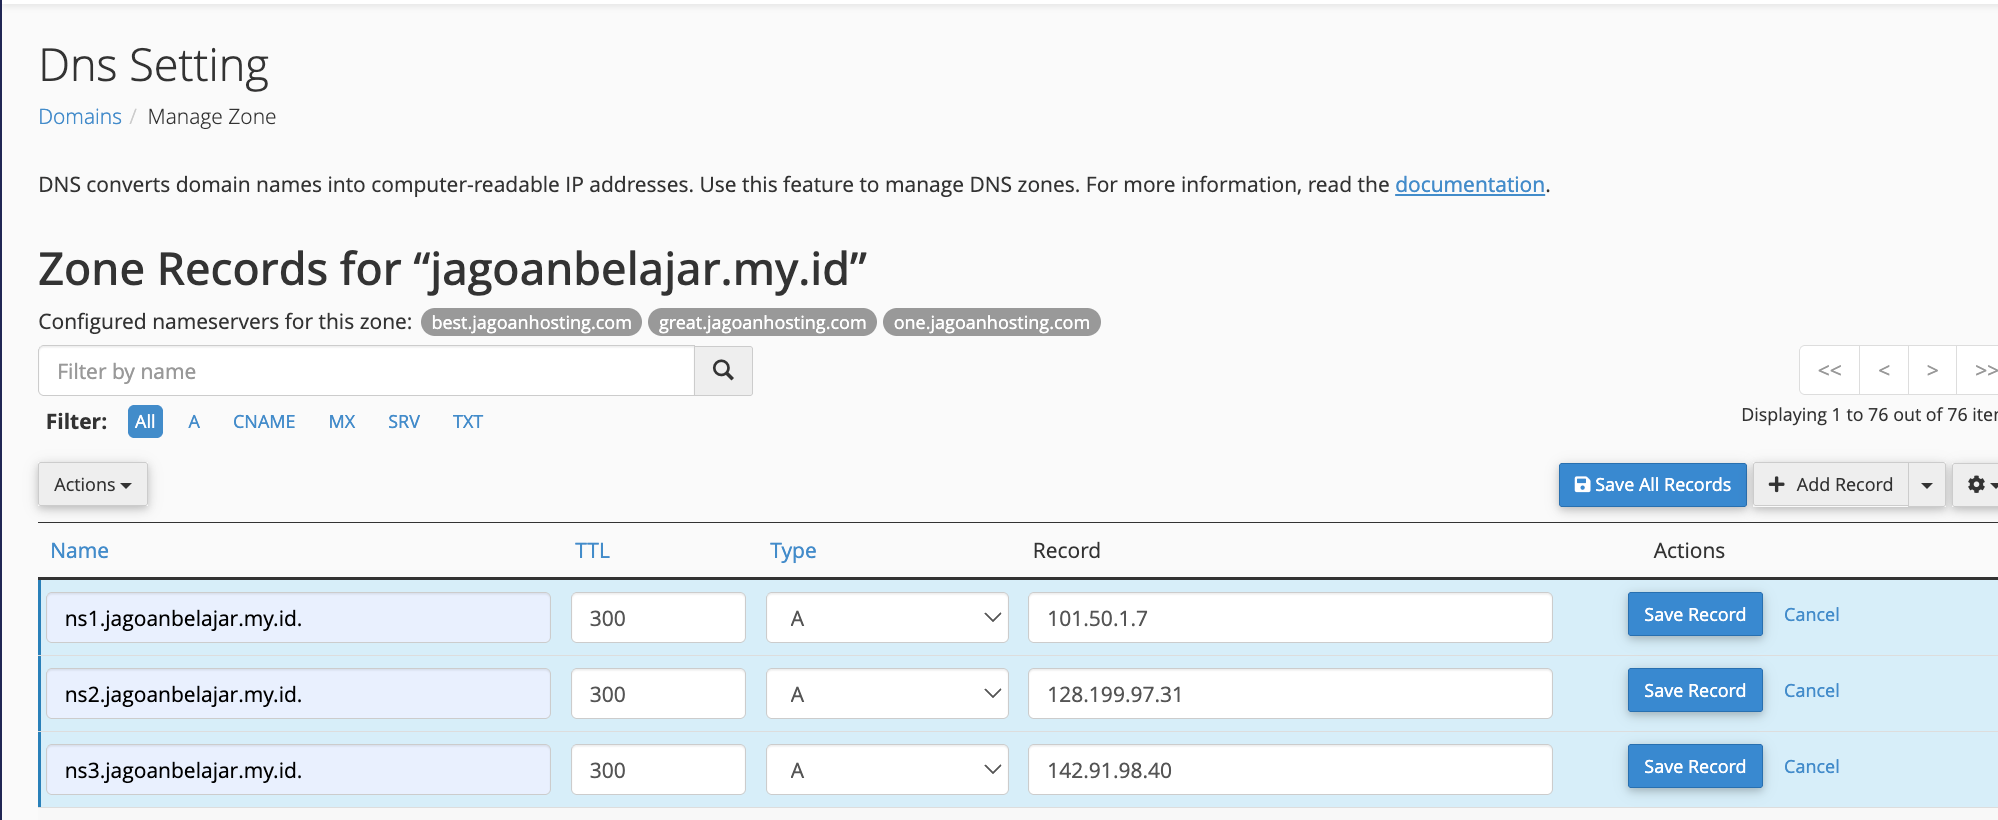Click the search magnifier icon button
This screenshot has width=1998, height=820.
pos(723,371)
